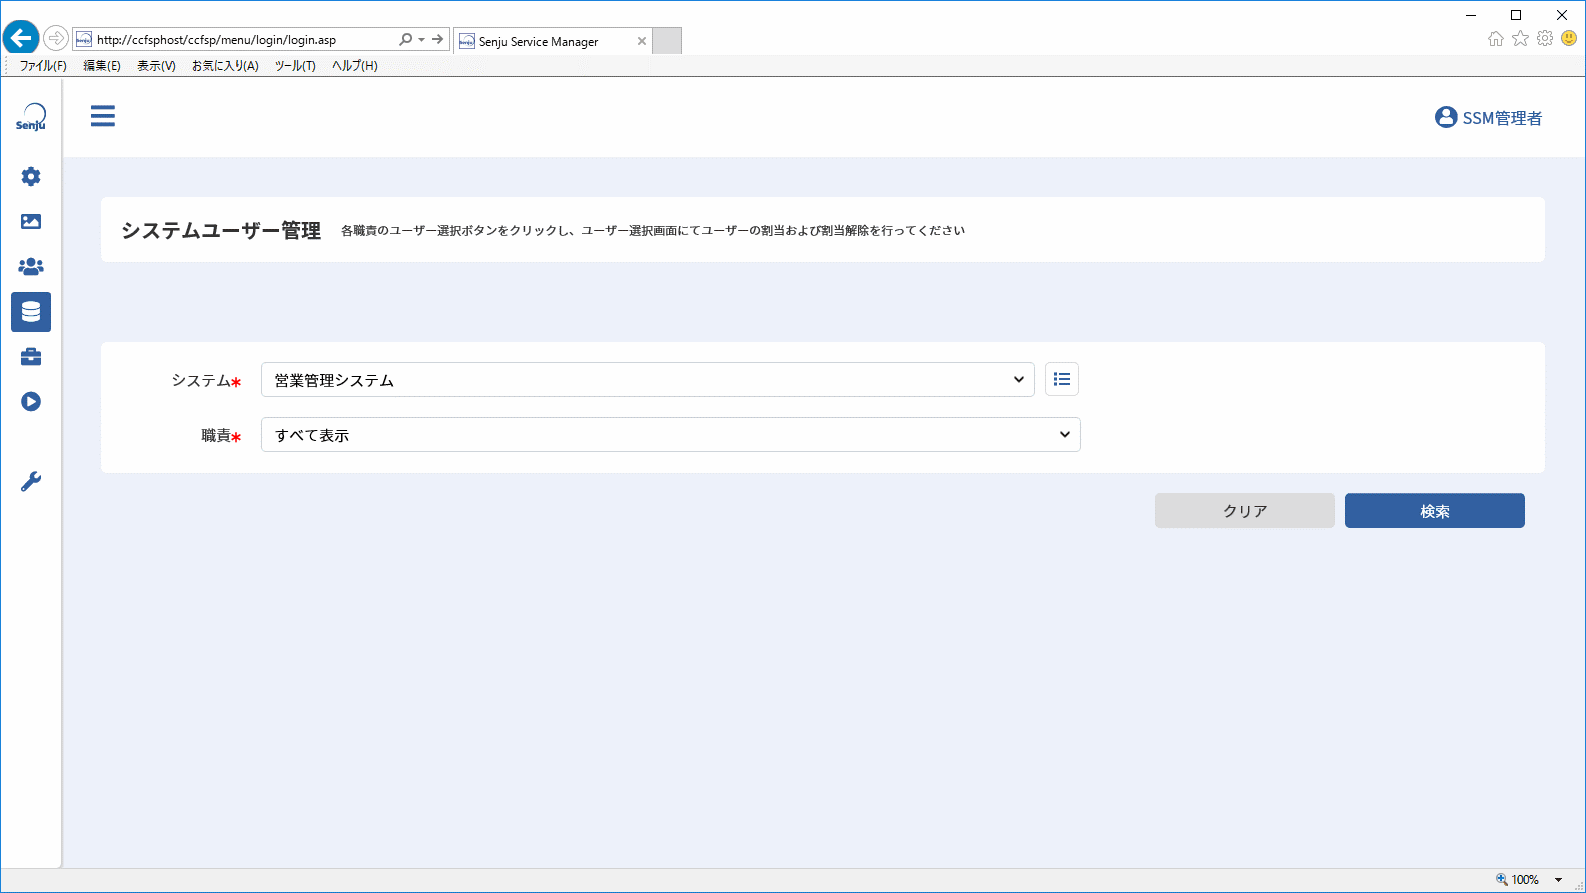Open a new browser tab
The image size is (1586, 893).
point(667,41)
